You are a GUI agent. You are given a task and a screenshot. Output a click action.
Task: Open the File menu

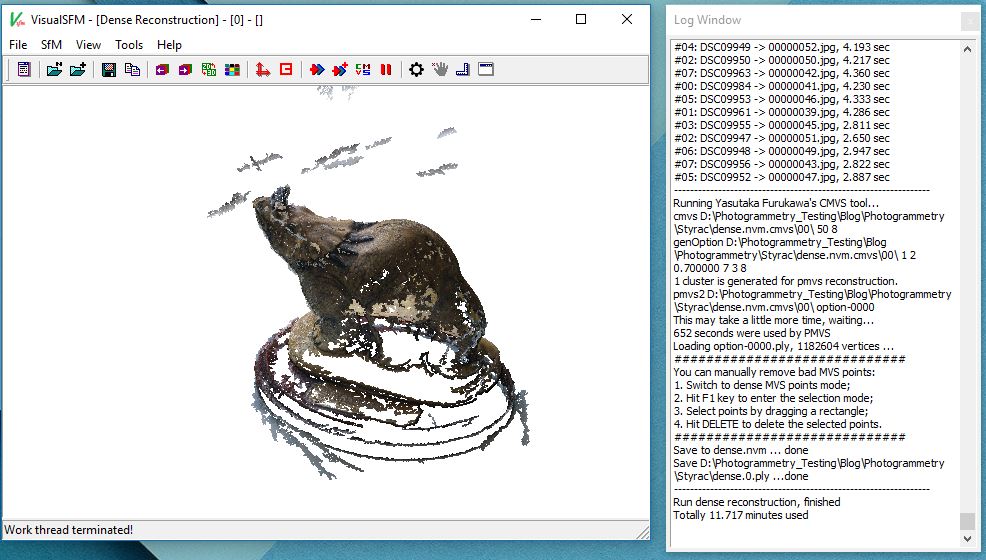tap(18, 45)
